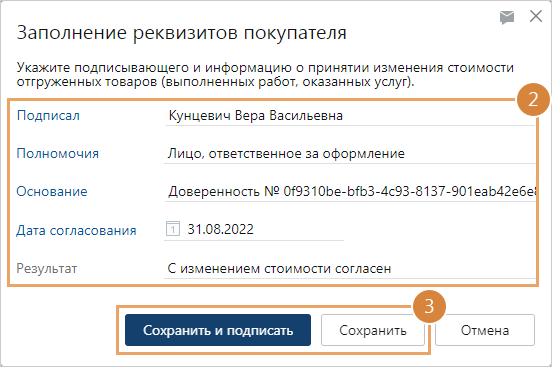Click the Основание label link
552x367 pixels.
coord(52,192)
